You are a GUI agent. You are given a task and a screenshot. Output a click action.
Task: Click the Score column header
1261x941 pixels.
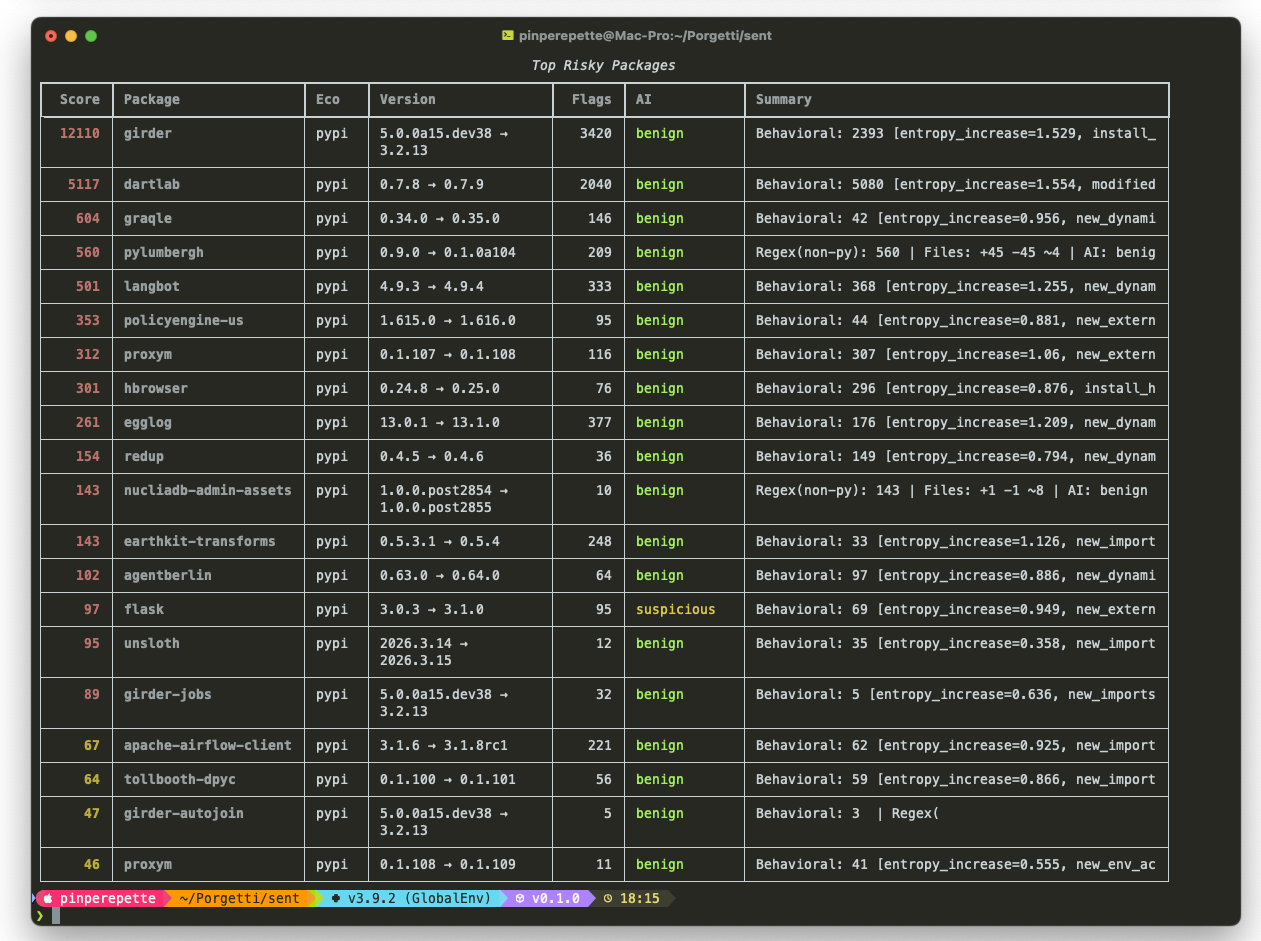[x=80, y=100]
